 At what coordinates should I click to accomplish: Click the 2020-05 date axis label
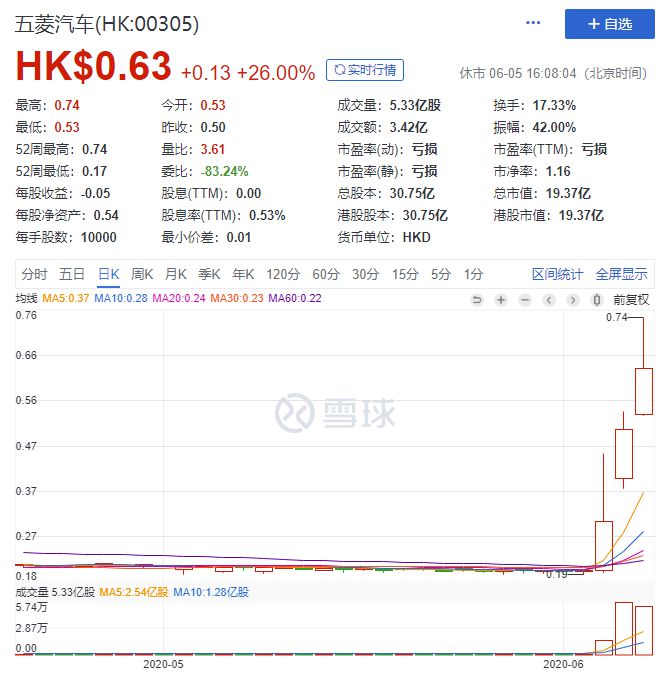pyautogui.click(x=163, y=664)
